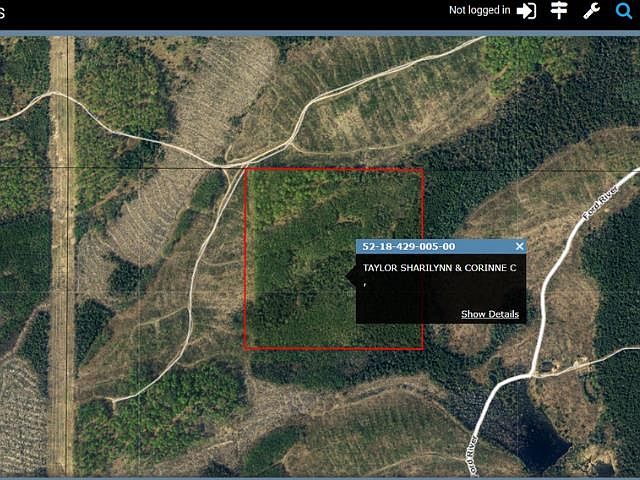Image resolution: width=640 pixels, height=480 pixels.
Task: Close the parcel info popup
Action: point(519,246)
